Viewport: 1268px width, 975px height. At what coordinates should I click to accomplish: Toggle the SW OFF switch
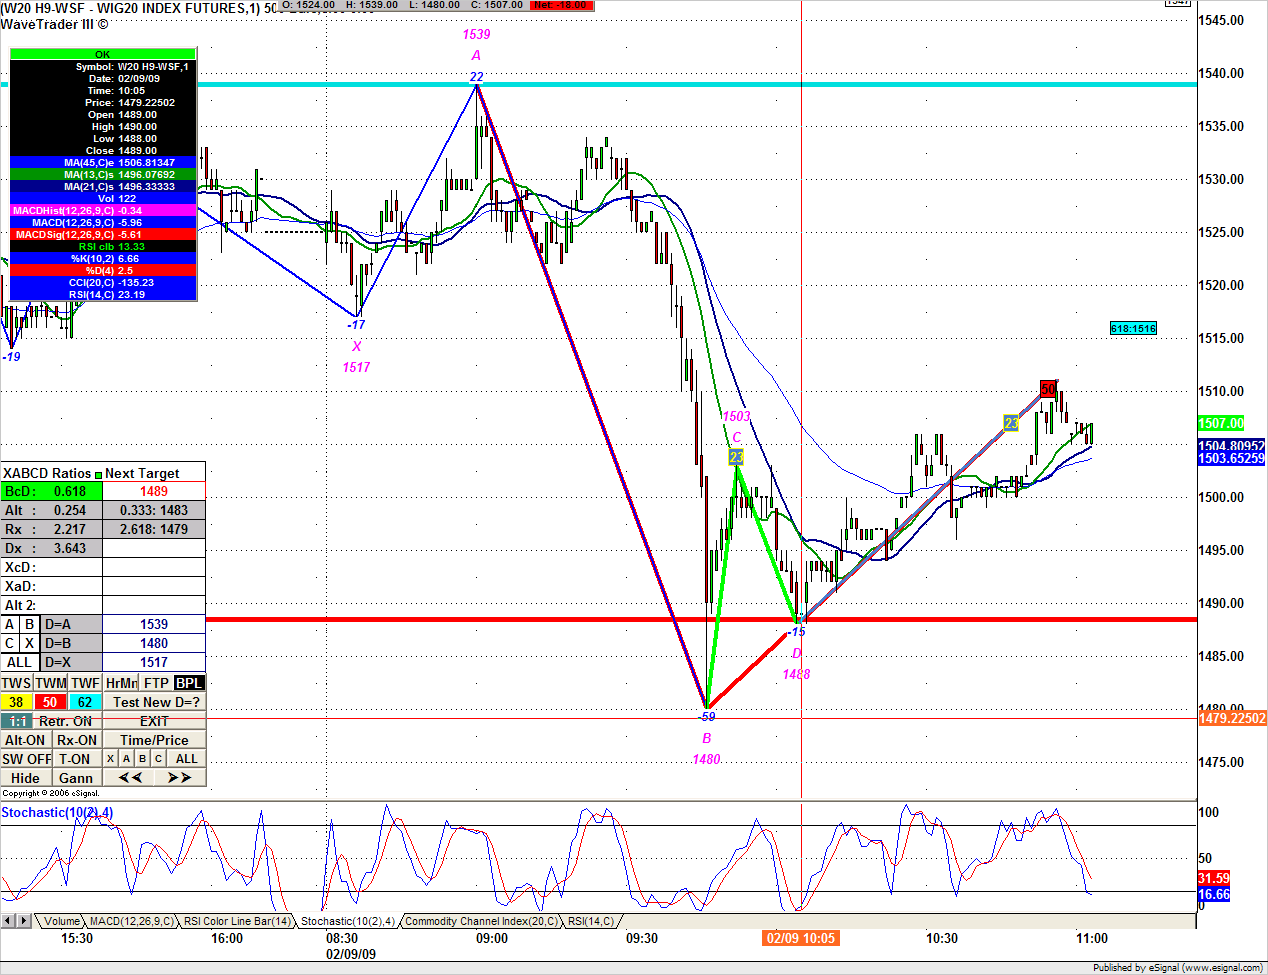(x=26, y=759)
